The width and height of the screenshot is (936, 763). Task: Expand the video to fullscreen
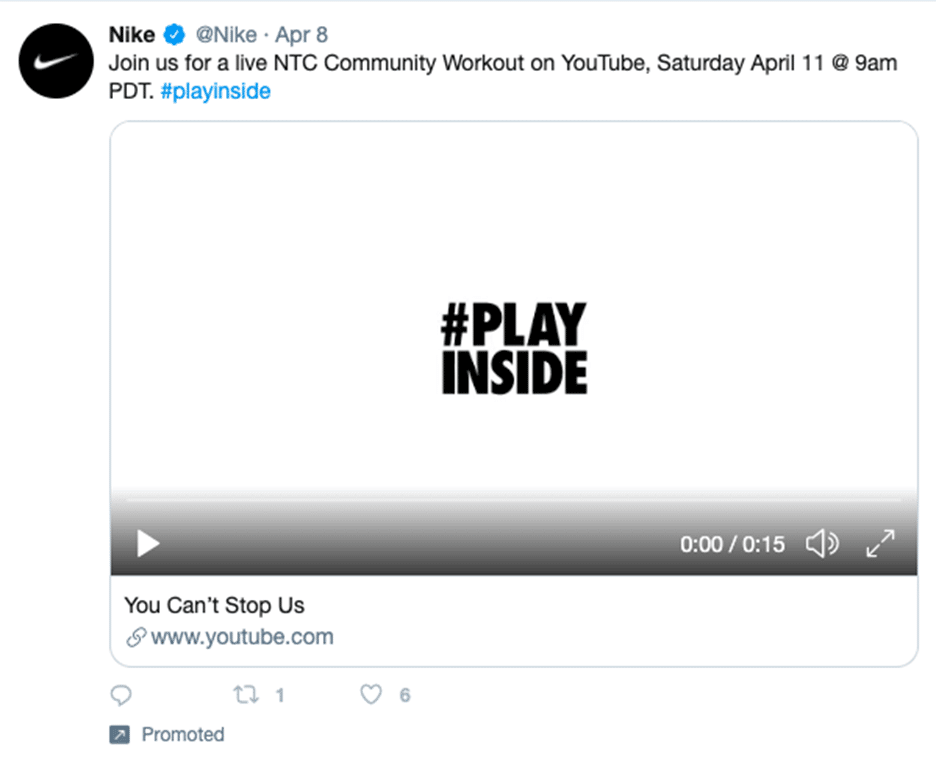880,544
